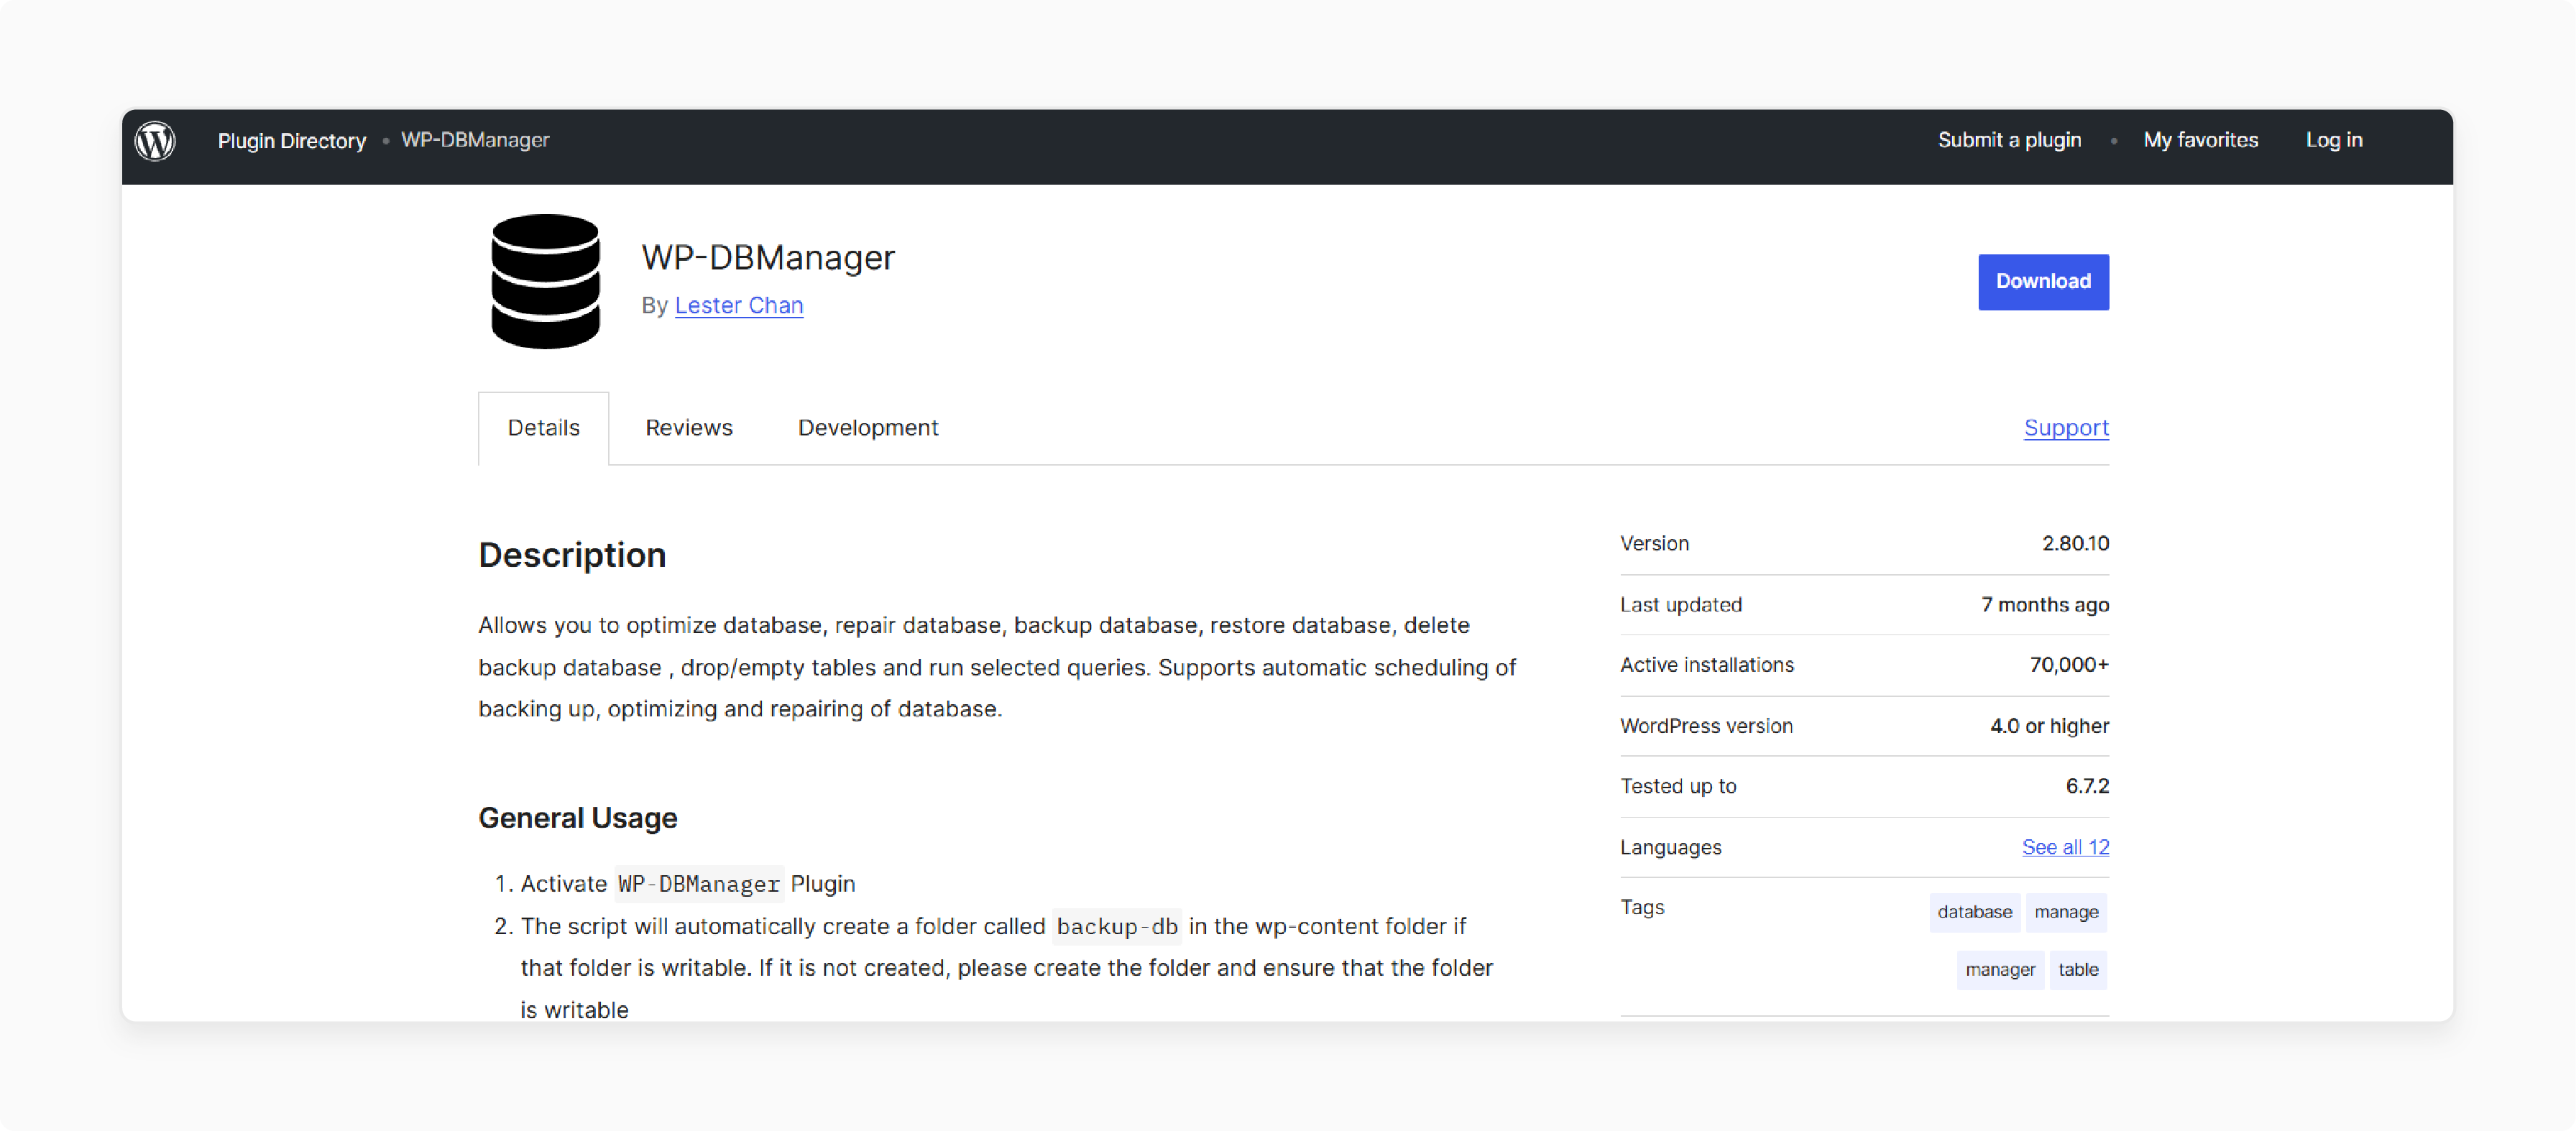Click the WP-DBManager breadcrumb text
The width and height of the screenshot is (2576, 1131).
475,140
